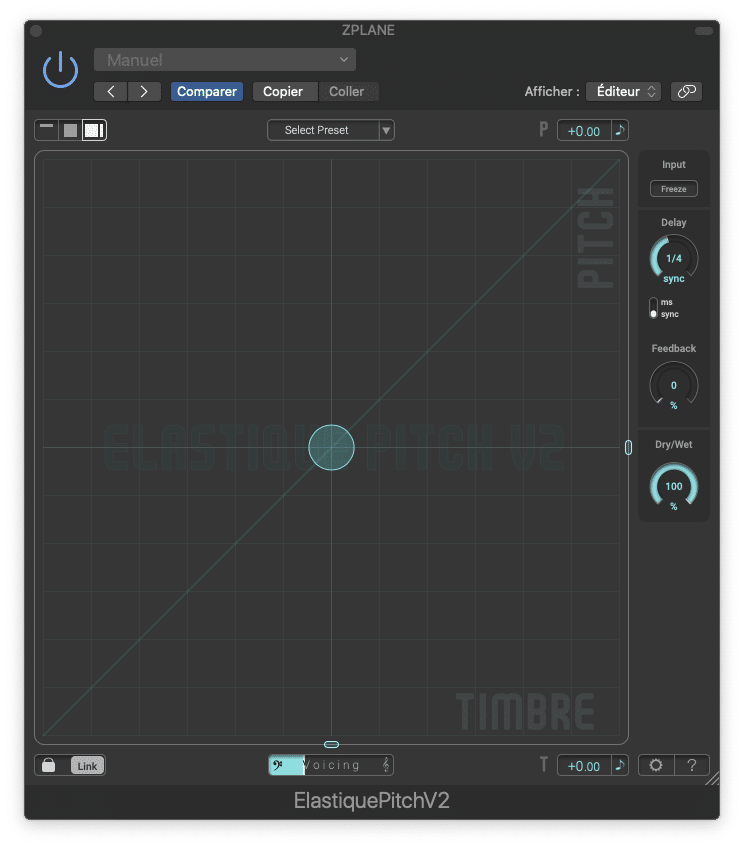744x848 pixels.
Task: Select the bass clef voicing icon
Action: tap(278, 765)
